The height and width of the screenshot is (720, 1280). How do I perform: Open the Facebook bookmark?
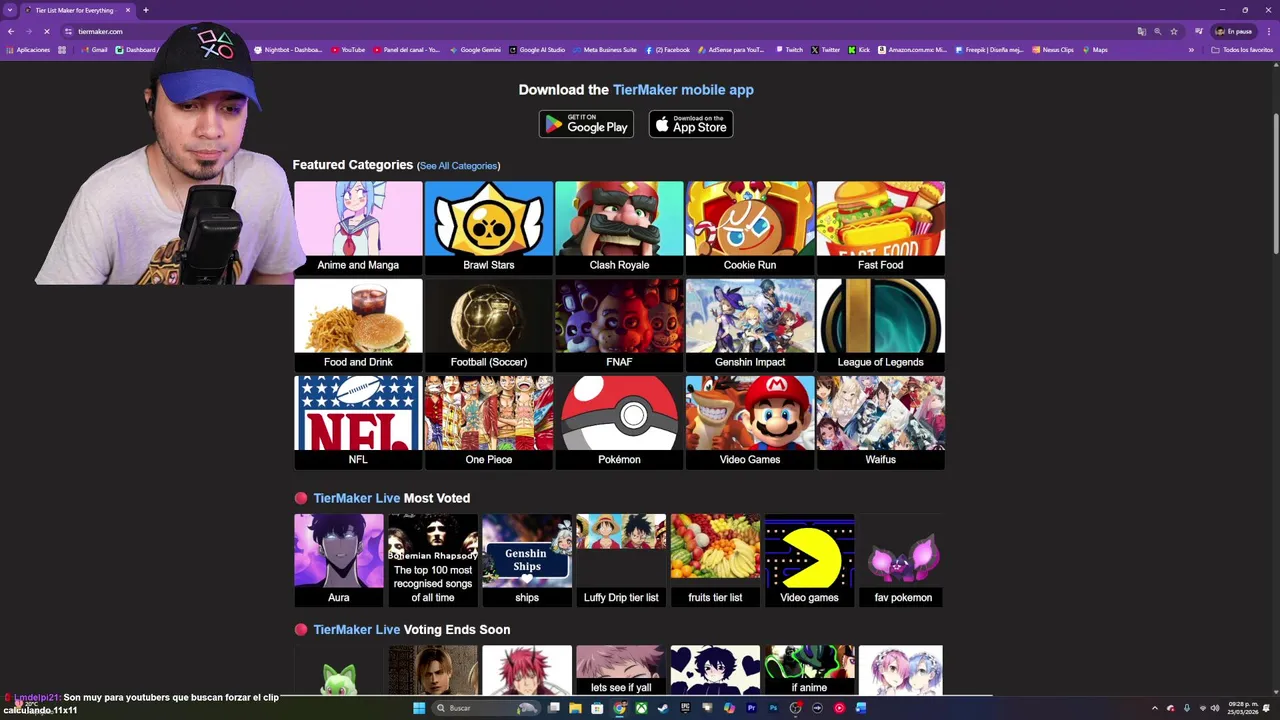[668, 50]
